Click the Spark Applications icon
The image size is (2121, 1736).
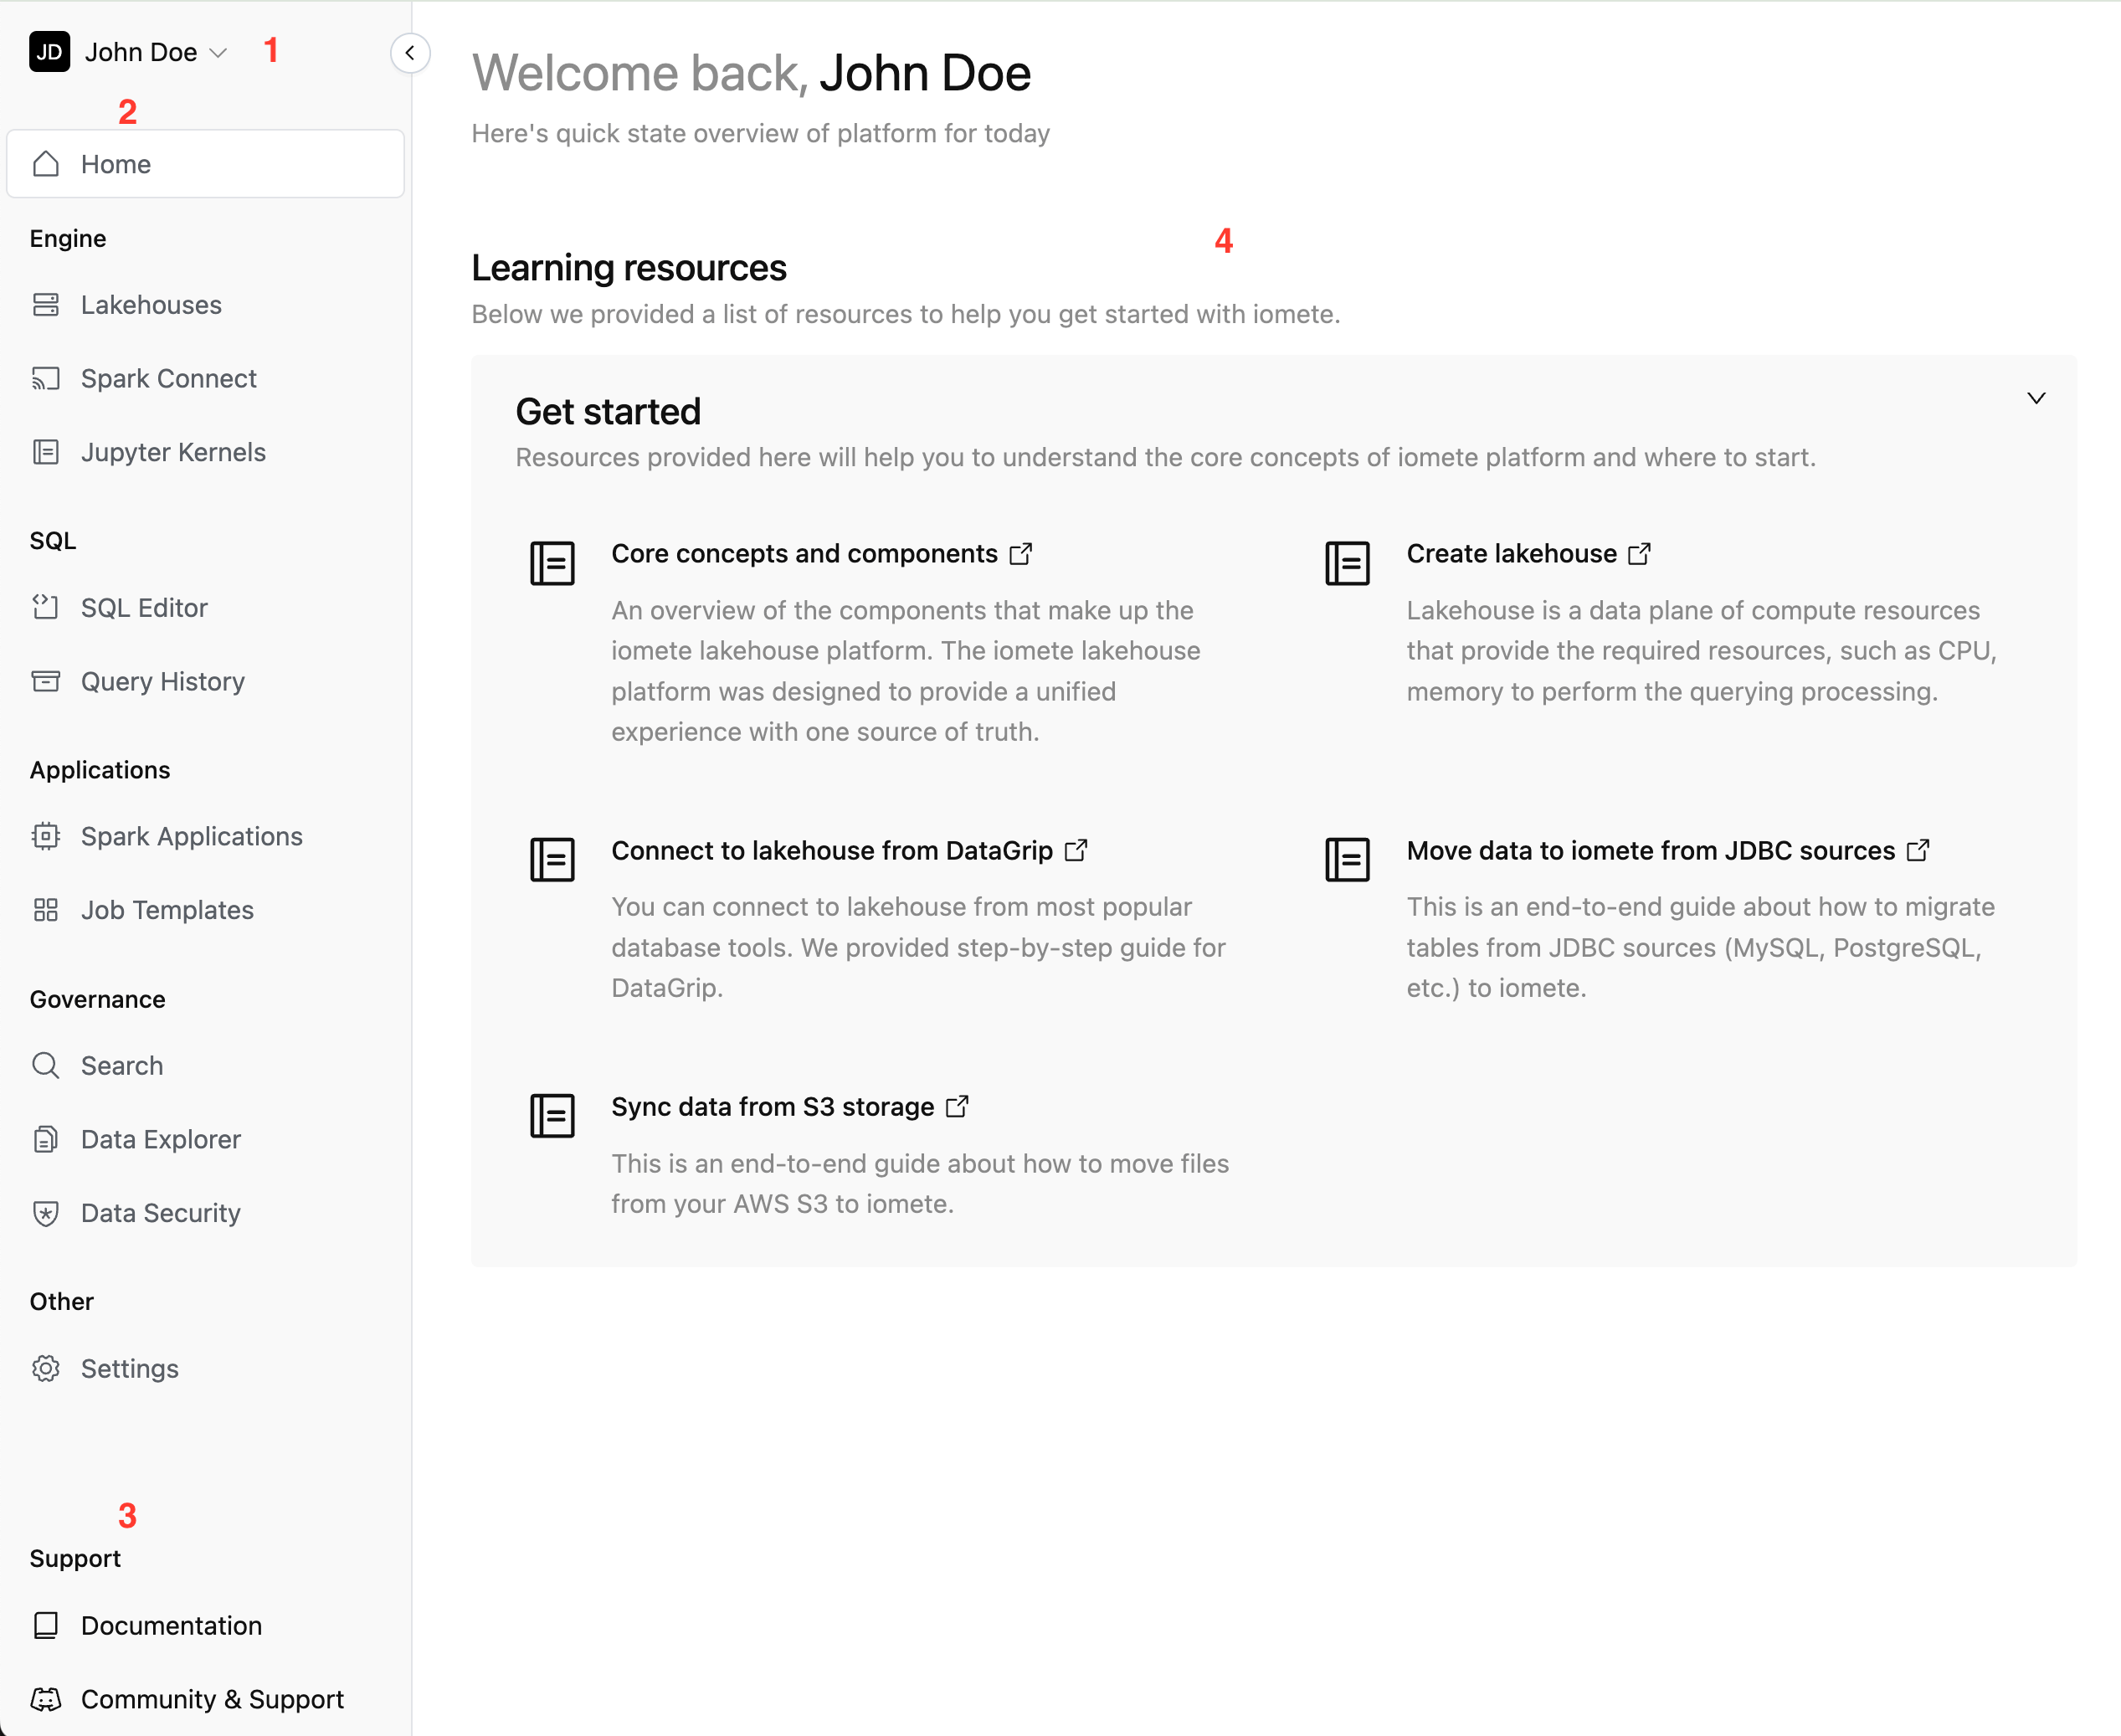(x=48, y=835)
